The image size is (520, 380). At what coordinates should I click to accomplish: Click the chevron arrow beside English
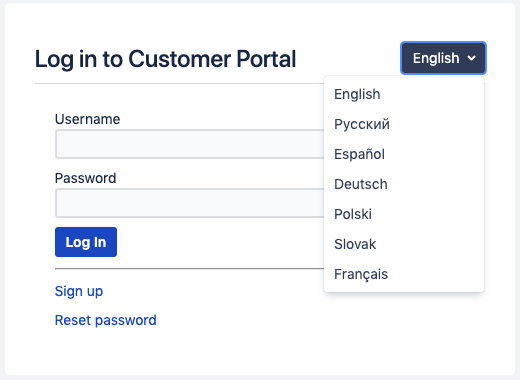tap(471, 58)
